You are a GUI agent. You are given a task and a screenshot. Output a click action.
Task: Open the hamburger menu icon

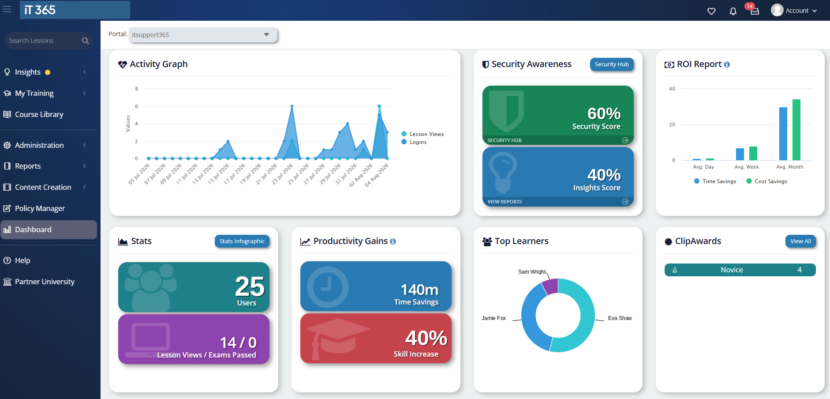pyautogui.click(x=7, y=10)
